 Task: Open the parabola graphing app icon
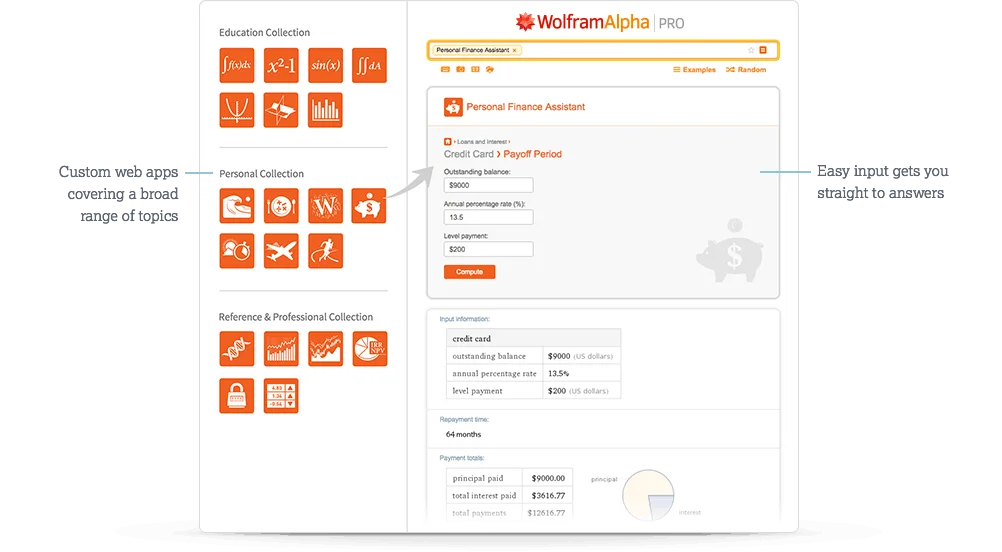[236, 110]
